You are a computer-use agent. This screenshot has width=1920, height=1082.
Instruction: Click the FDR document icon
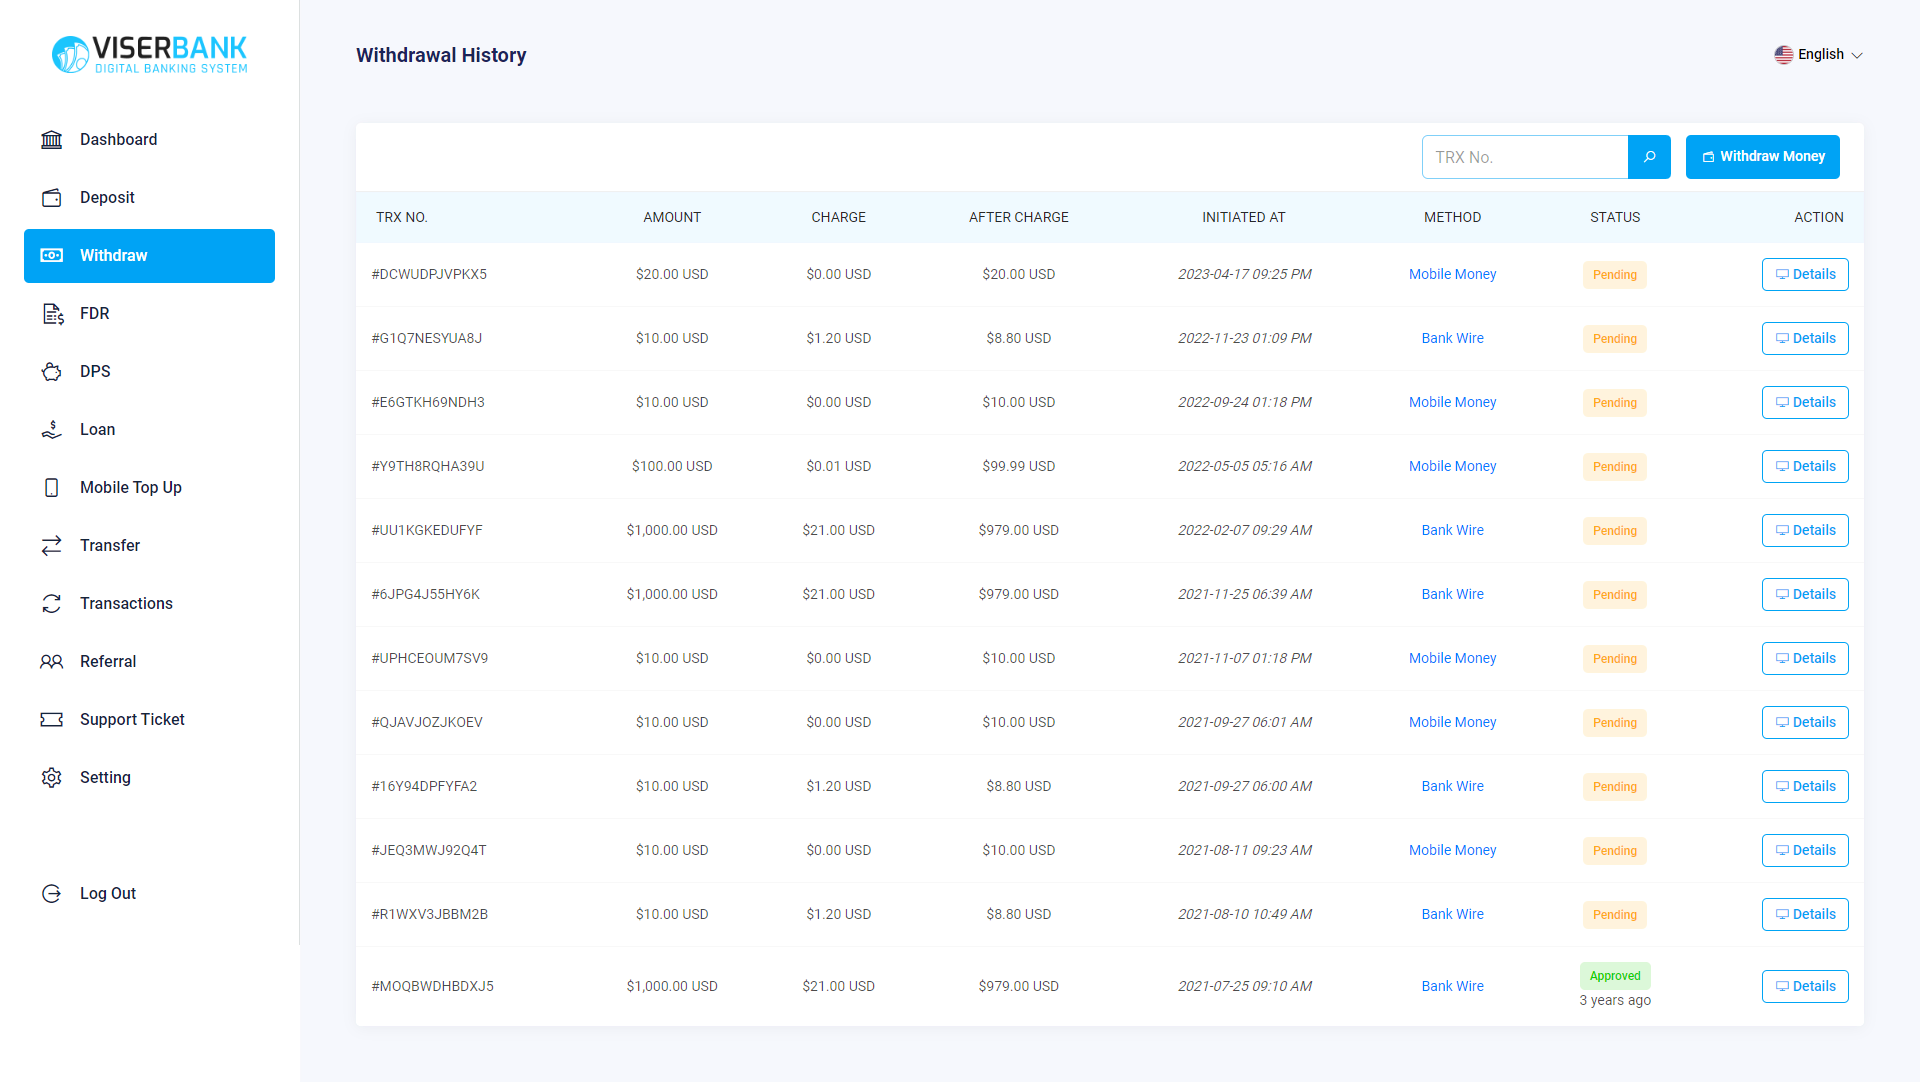click(52, 314)
